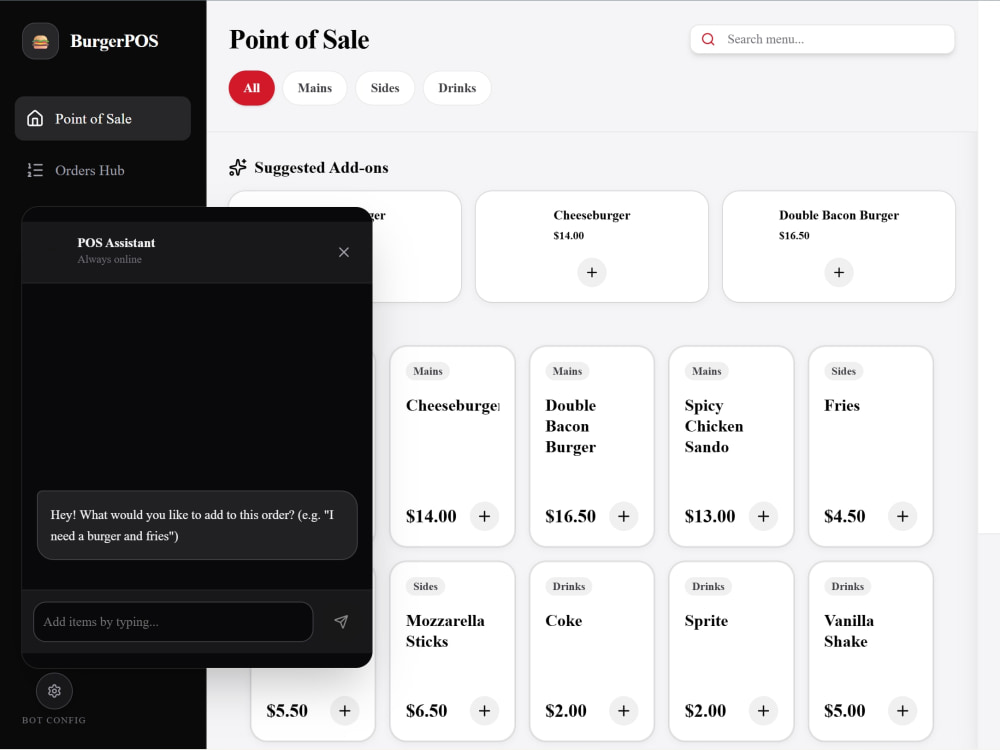Click the Coke card title
The image size is (1000, 750).
click(564, 621)
